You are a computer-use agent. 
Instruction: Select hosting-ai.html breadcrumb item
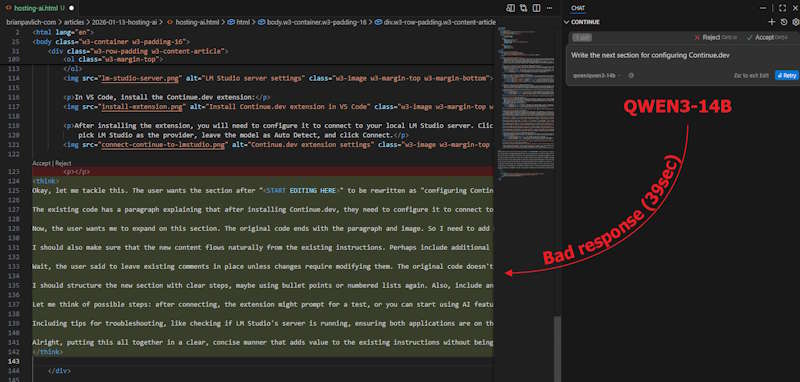[x=196, y=22]
